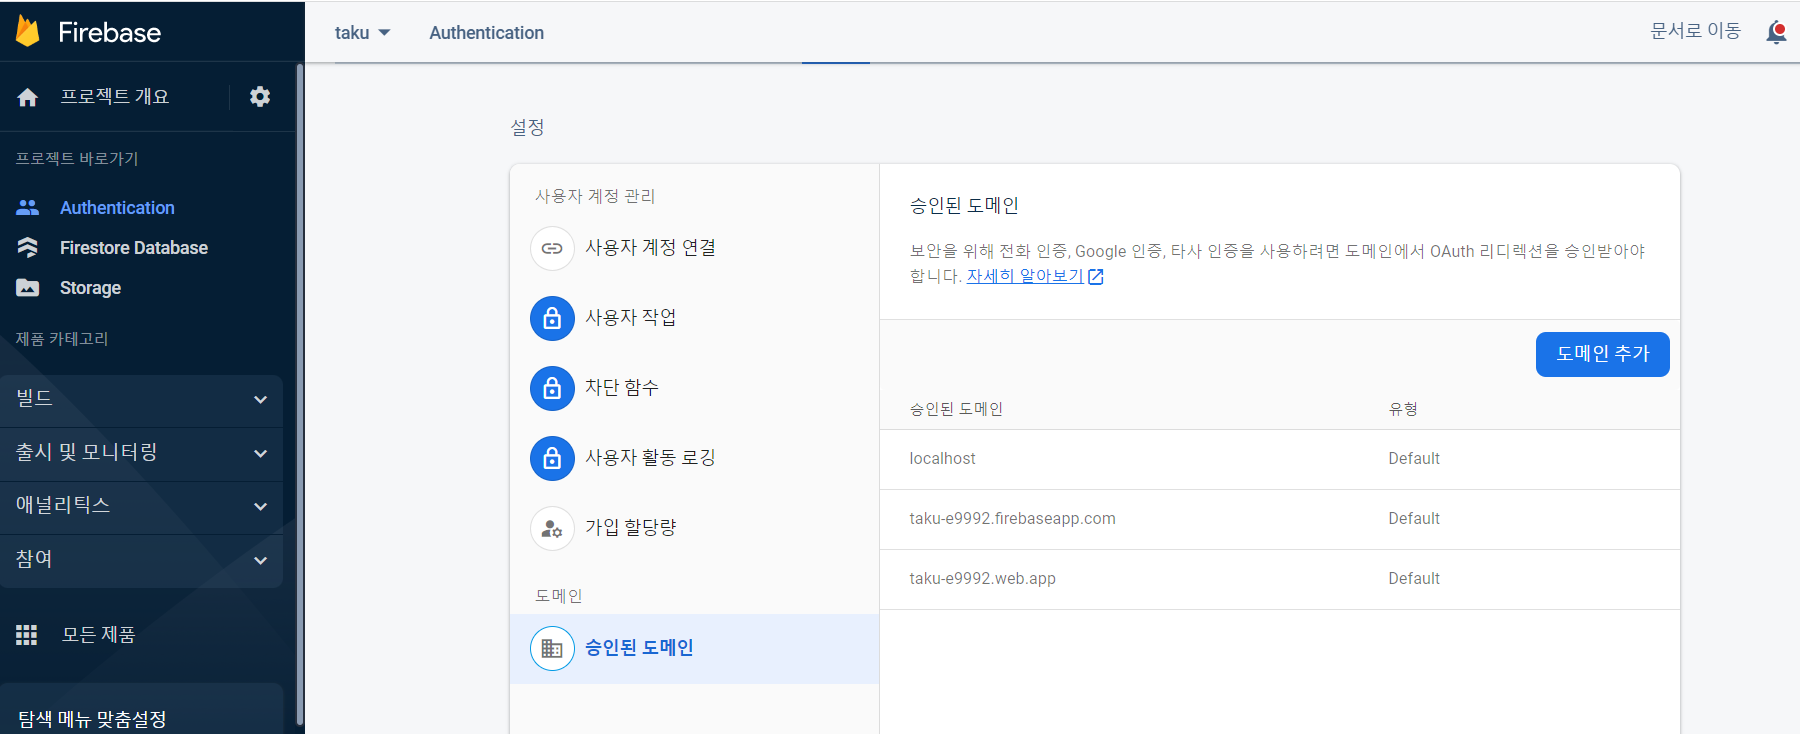Select the 승인된 도메인 settings item
1800x734 pixels.
point(694,648)
